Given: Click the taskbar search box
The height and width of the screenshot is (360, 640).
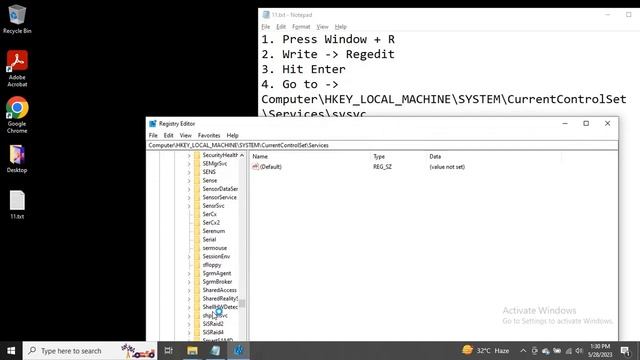Looking at the screenshot, I should pyautogui.click(x=90, y=351).
